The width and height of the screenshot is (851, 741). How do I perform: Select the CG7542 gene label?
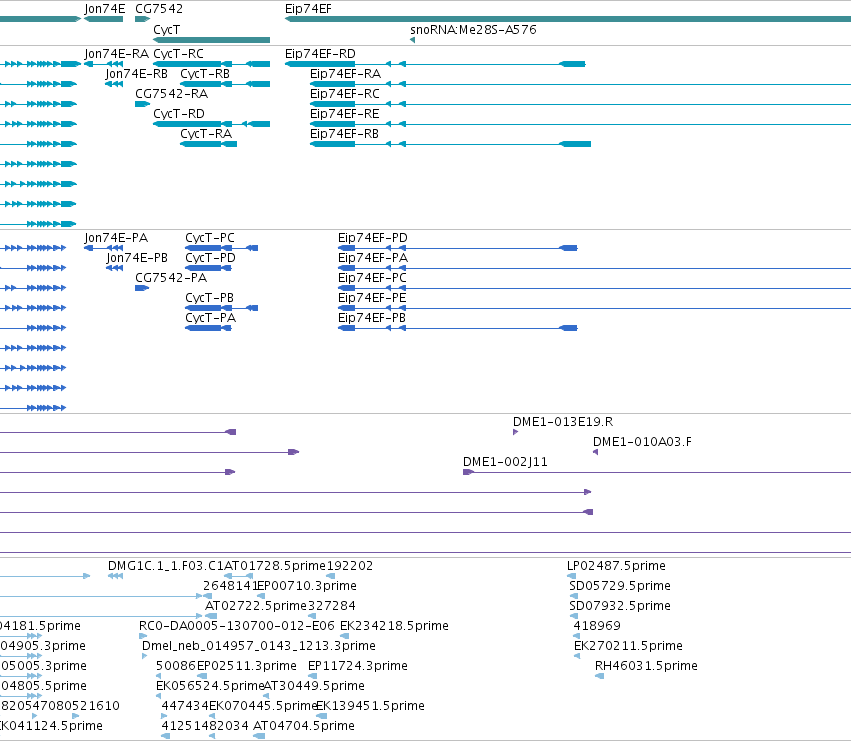tap(159, 9)
